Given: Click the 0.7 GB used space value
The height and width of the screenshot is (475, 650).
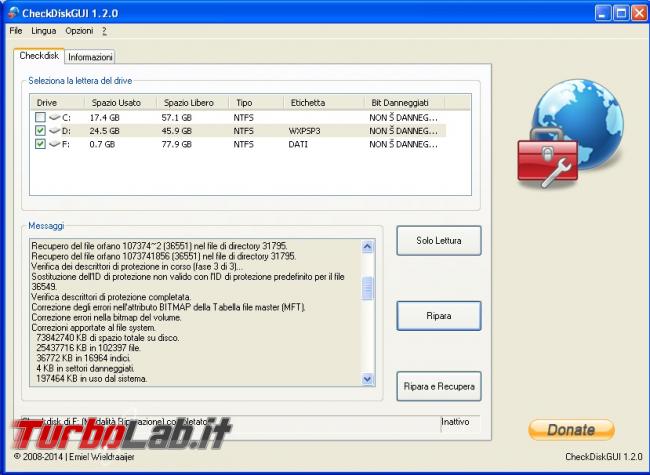Looking at the screenshot, I should [102, 144].
